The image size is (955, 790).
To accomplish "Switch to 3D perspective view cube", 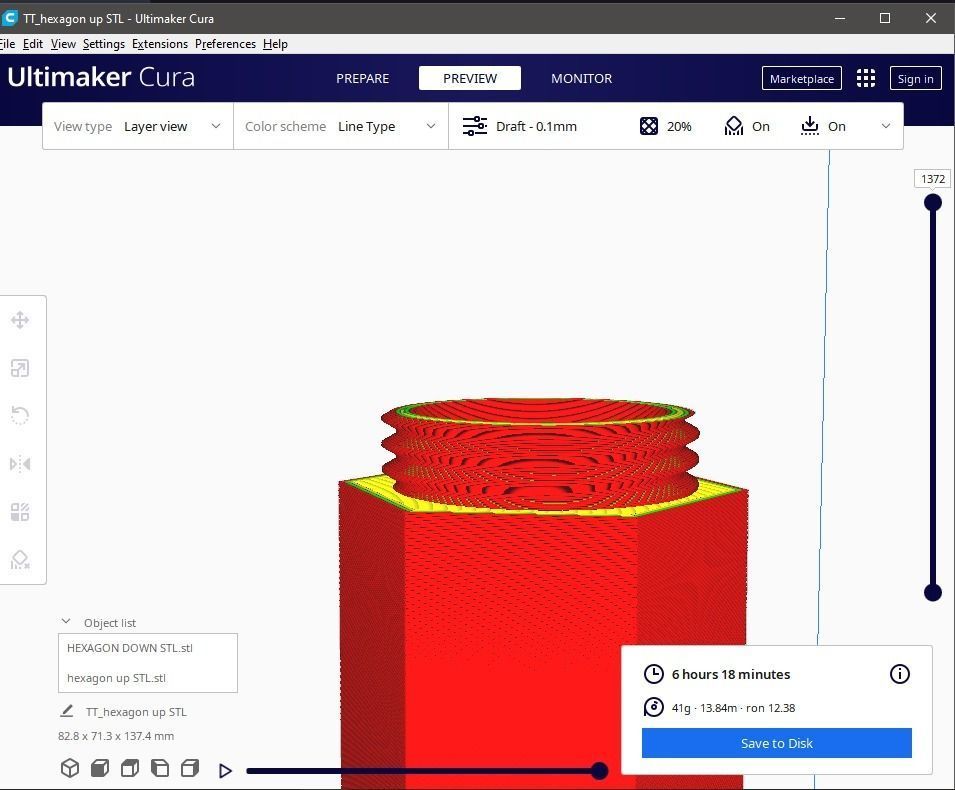I will coord(70,768).
